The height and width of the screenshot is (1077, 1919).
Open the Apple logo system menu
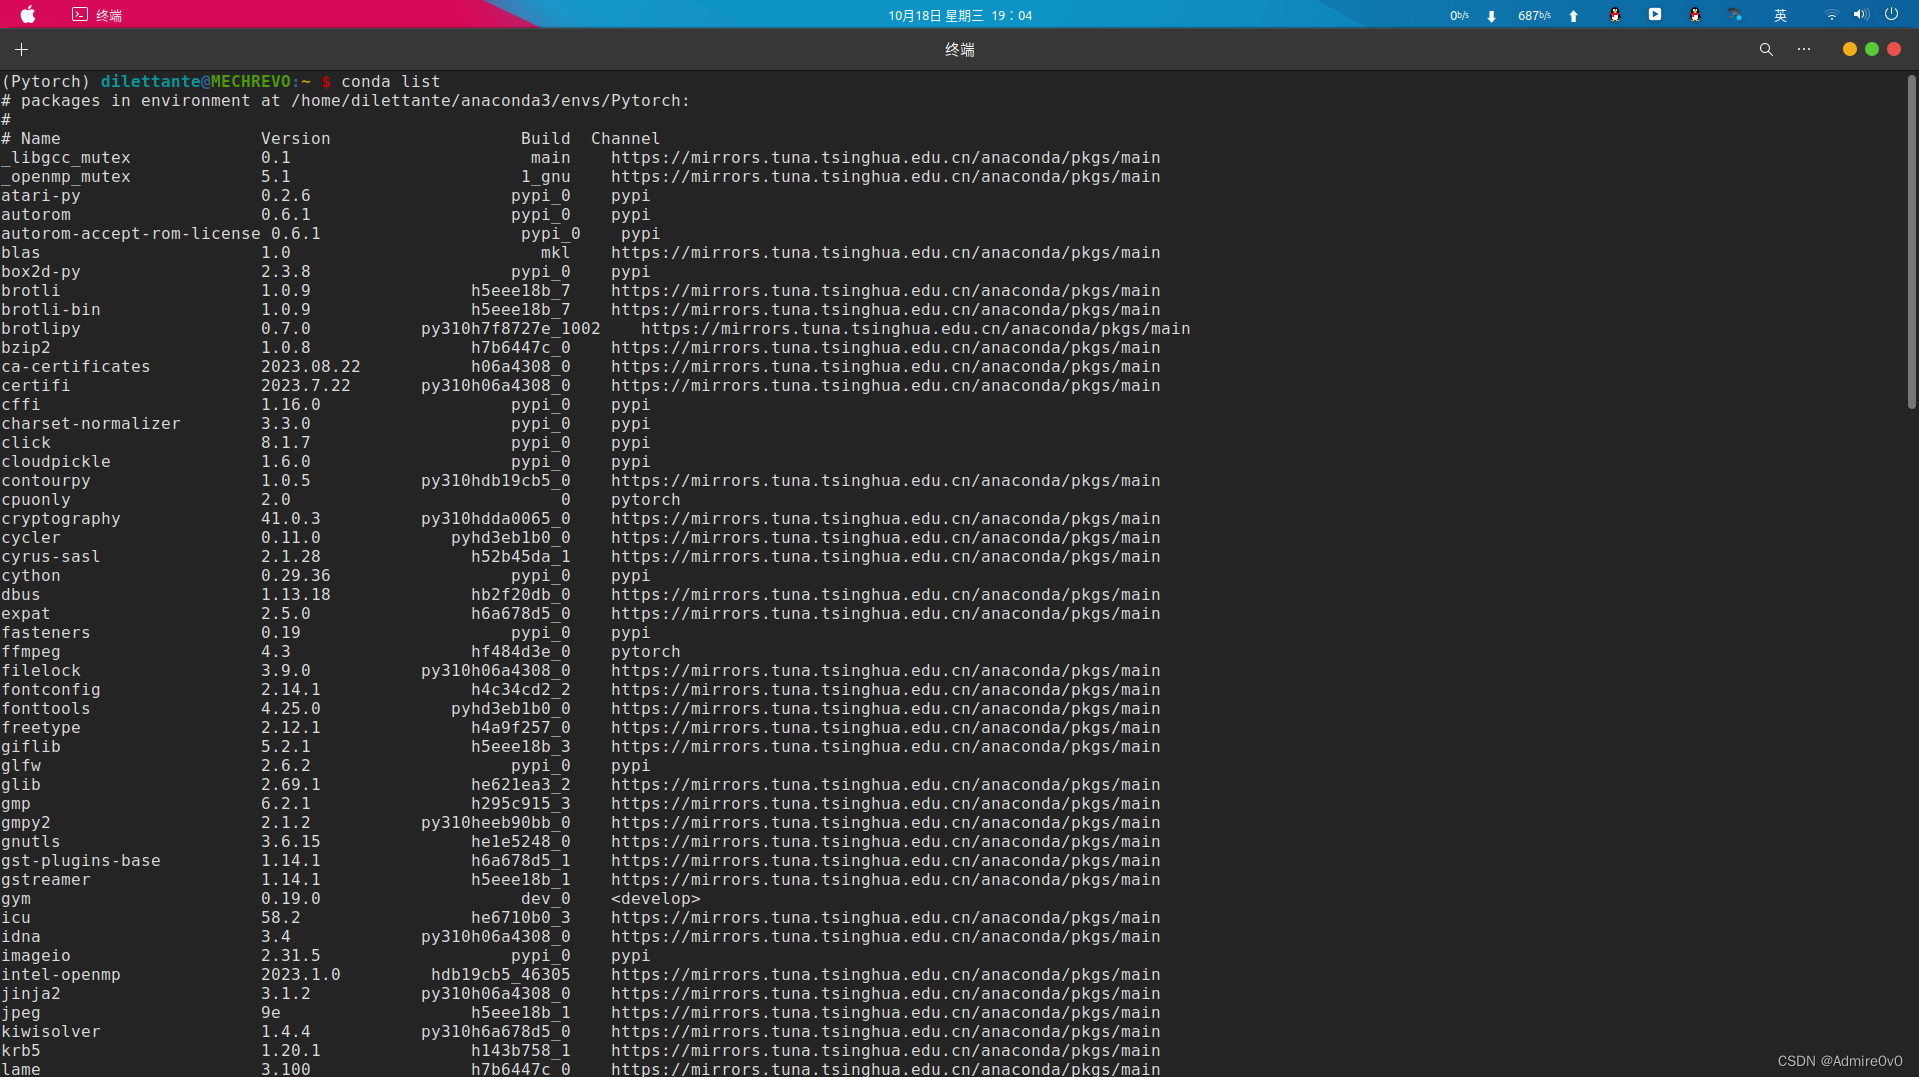click(x=28, y=15)
